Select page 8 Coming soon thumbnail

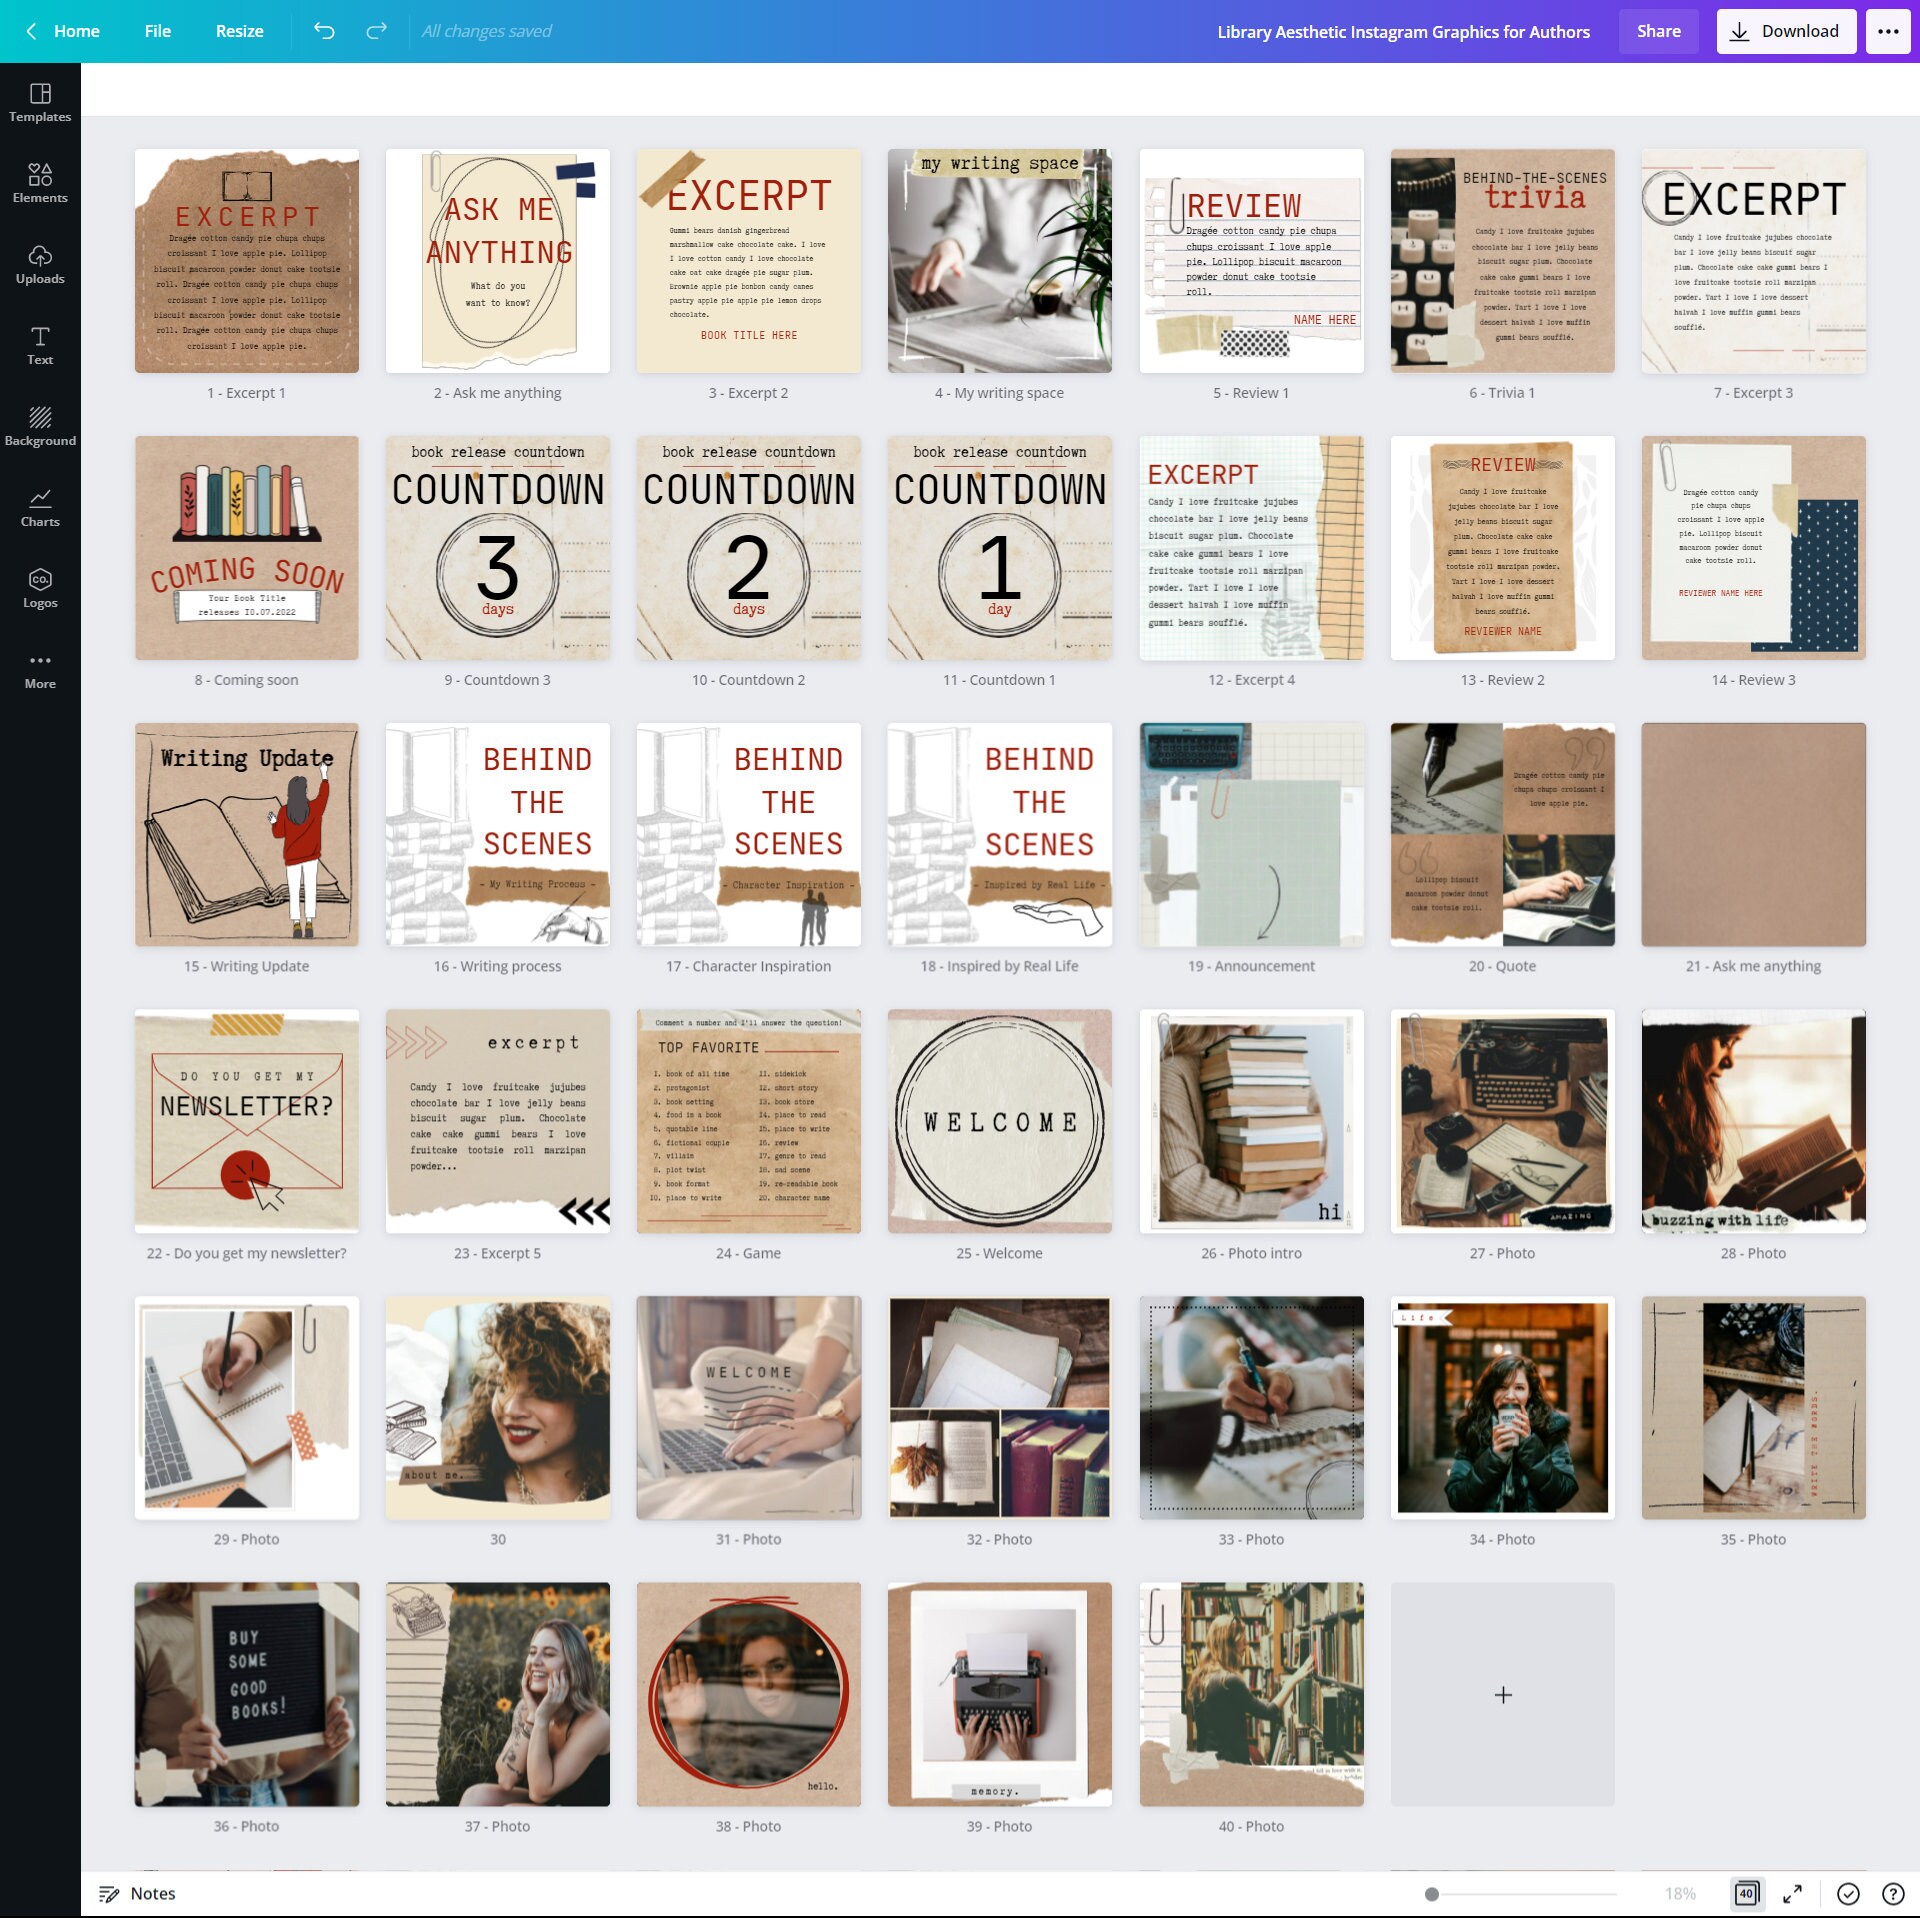[246, 547]
